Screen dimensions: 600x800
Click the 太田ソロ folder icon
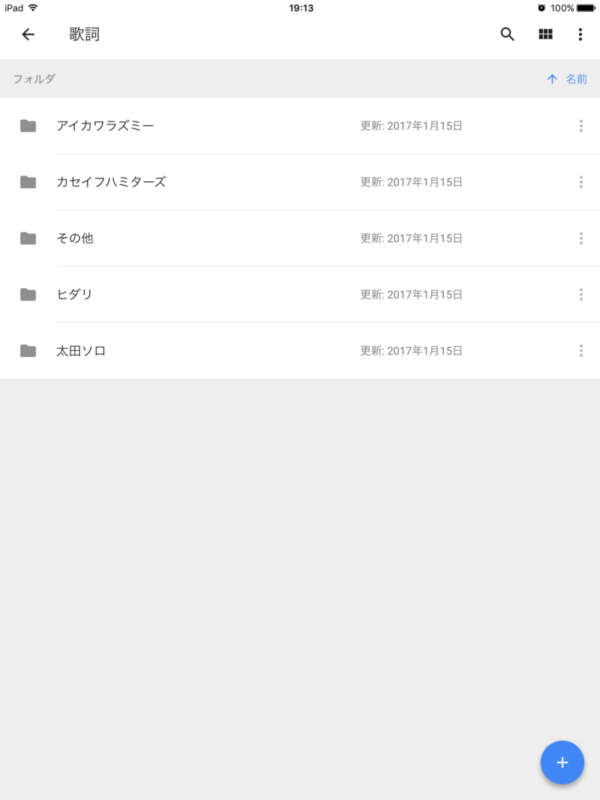[28, 351]
